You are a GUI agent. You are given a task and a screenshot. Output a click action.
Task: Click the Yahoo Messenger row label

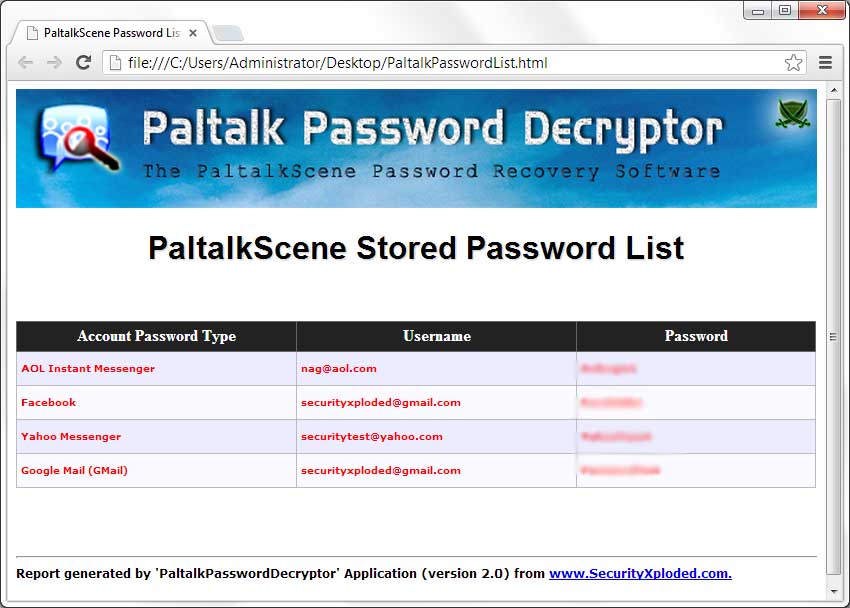pos(71,437)
